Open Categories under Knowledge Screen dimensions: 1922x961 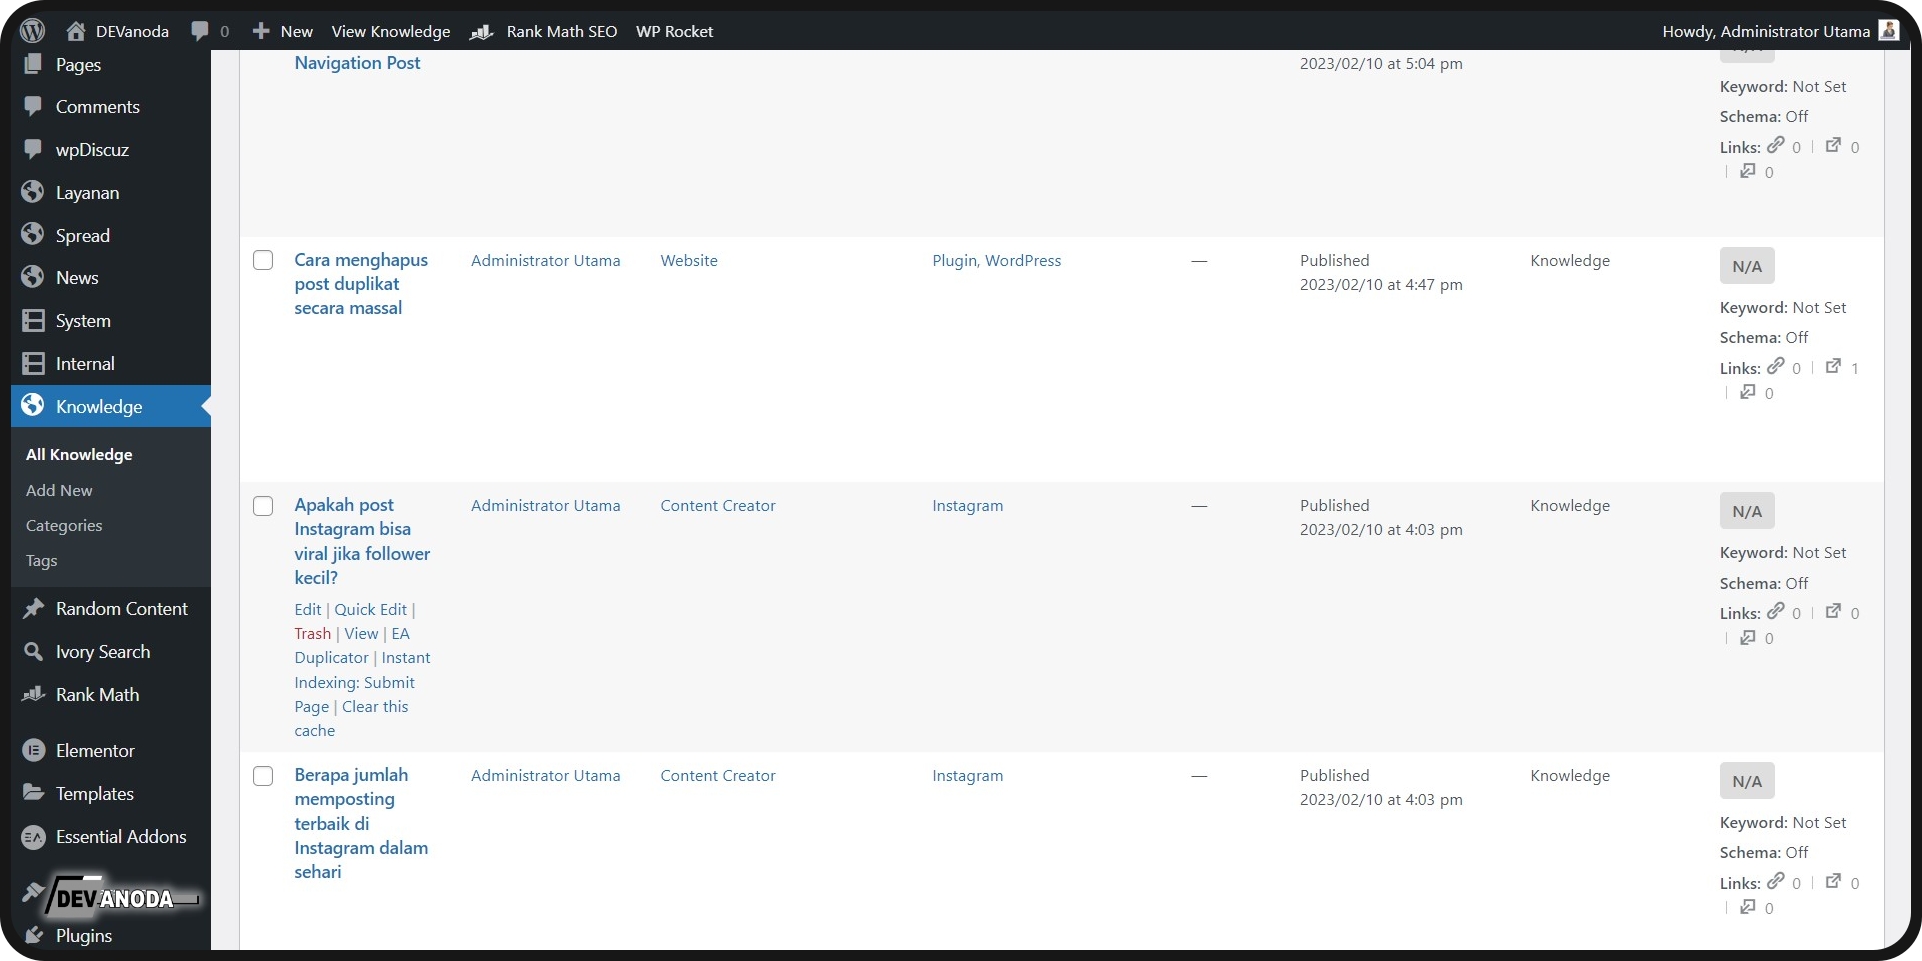[x=64, y=525]
